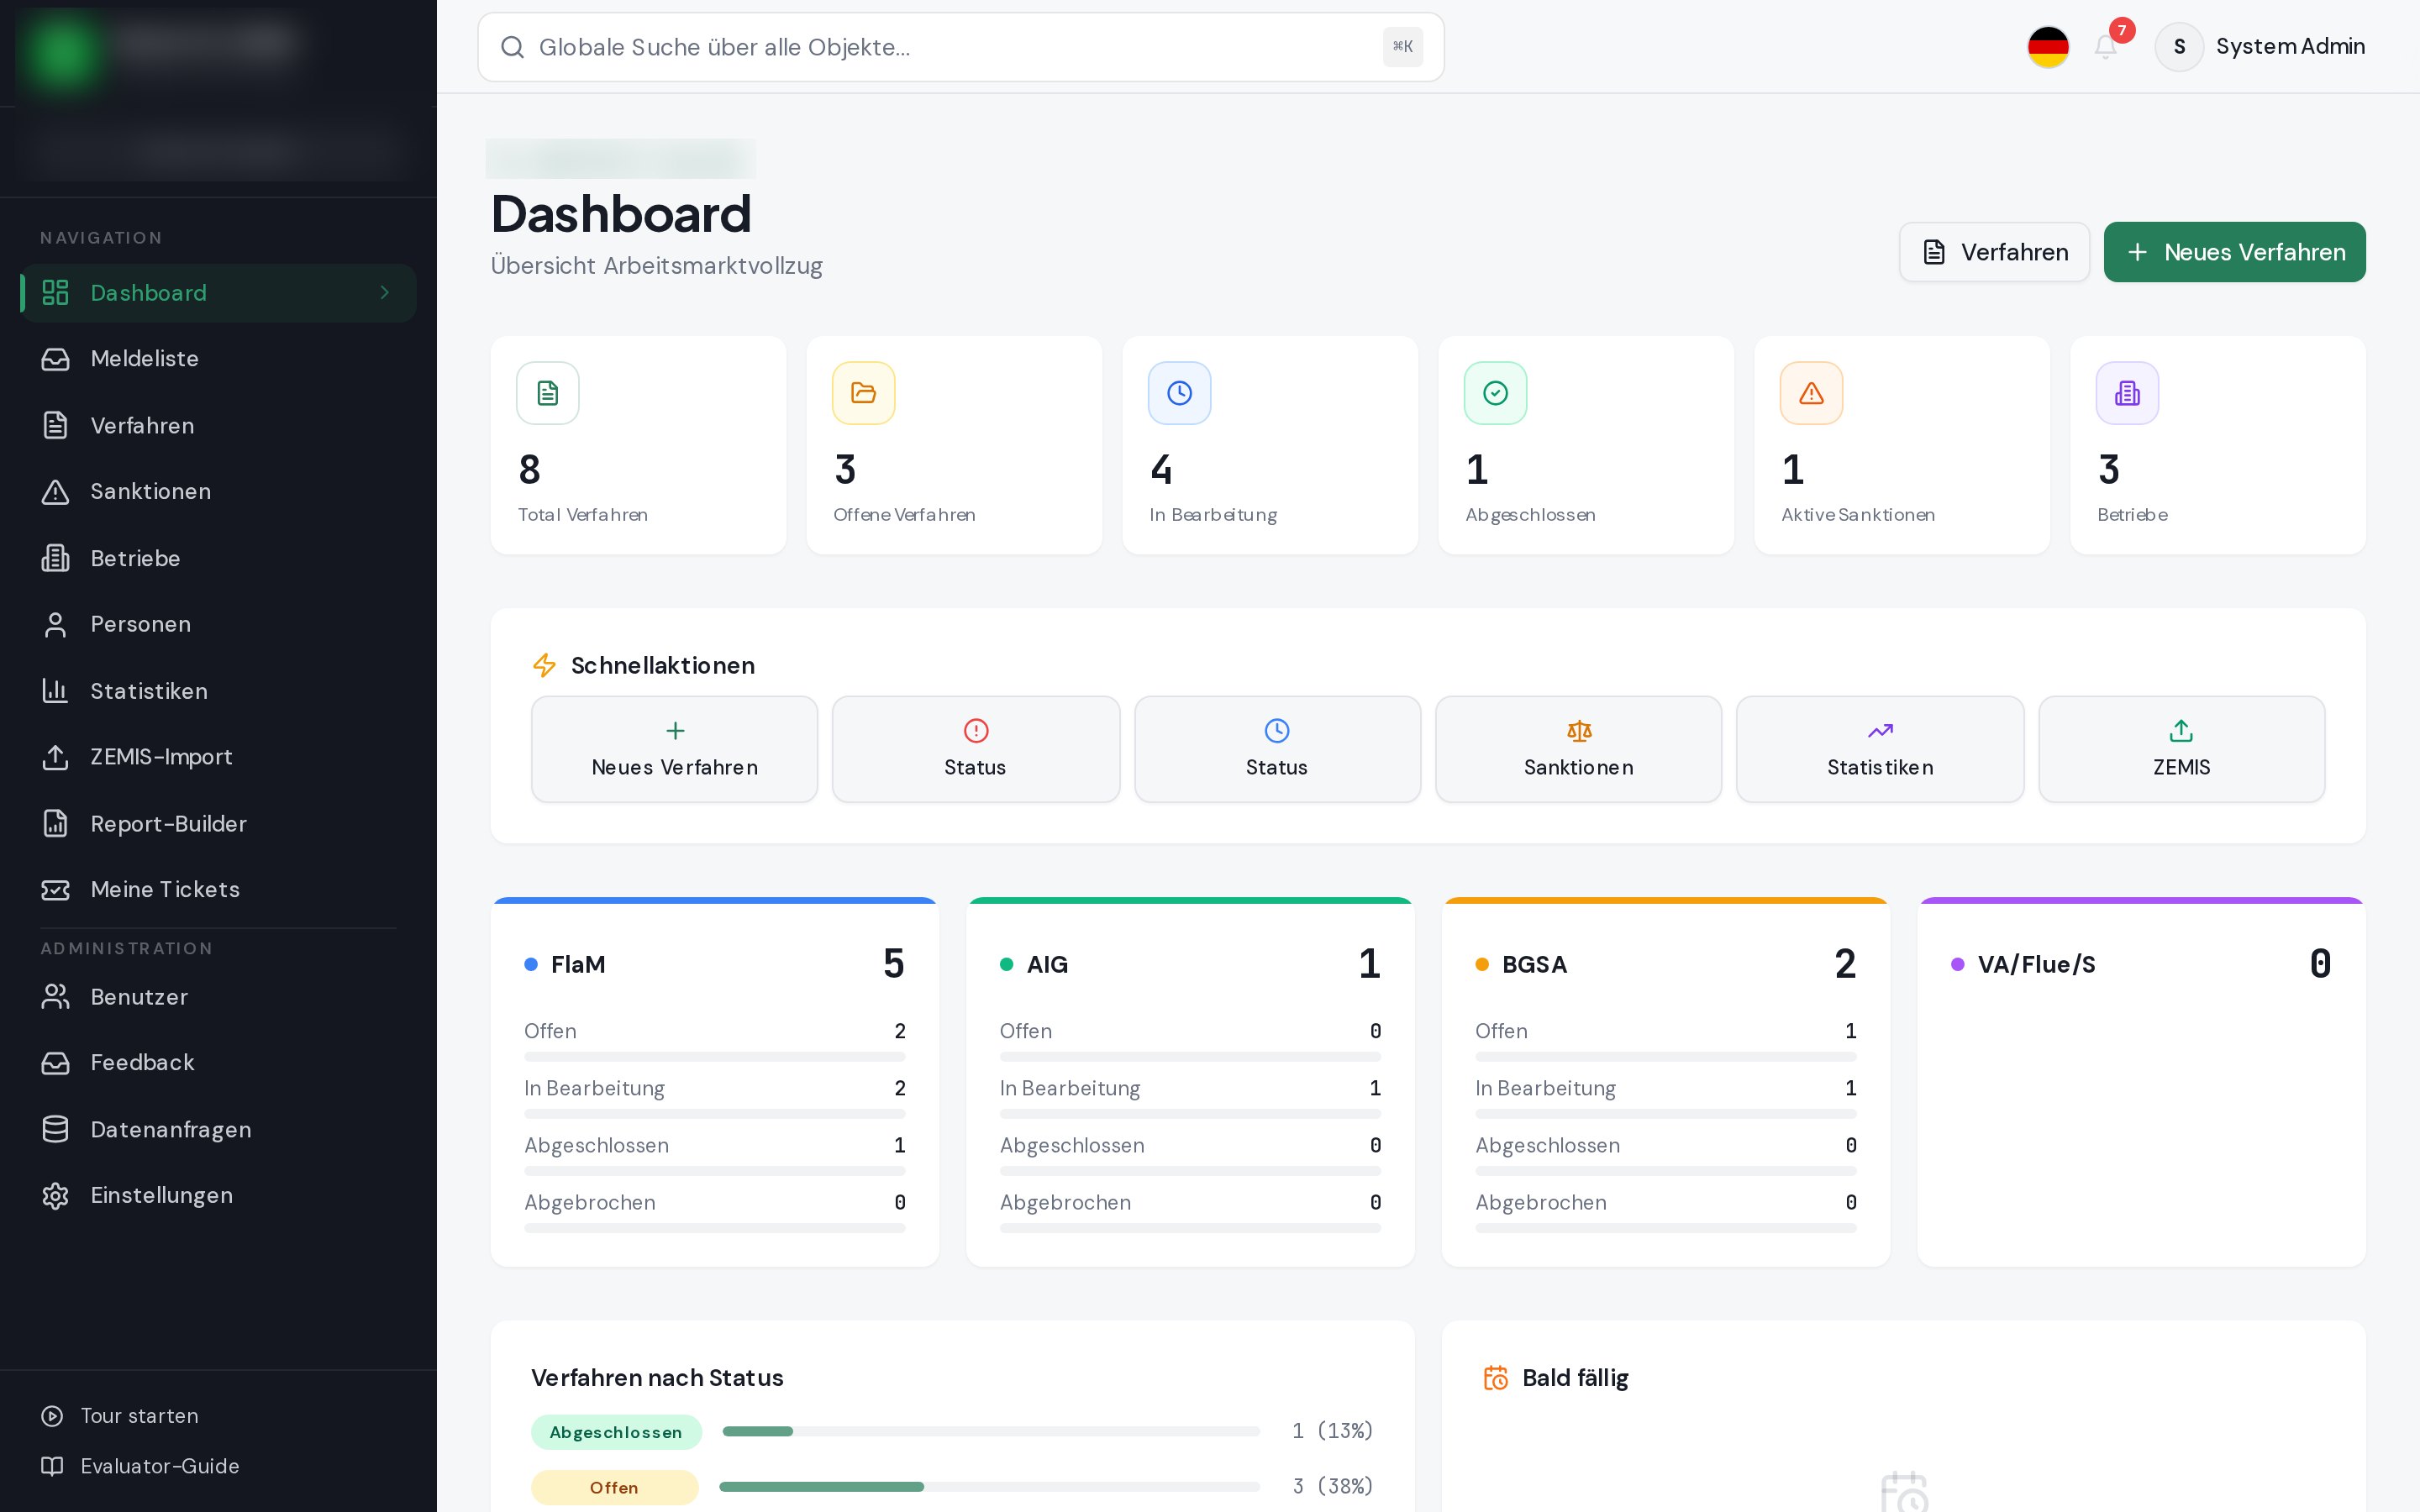Click 'Verfahren nach Status' heading
The image size is (2420, 1512).
[657, 1378]
